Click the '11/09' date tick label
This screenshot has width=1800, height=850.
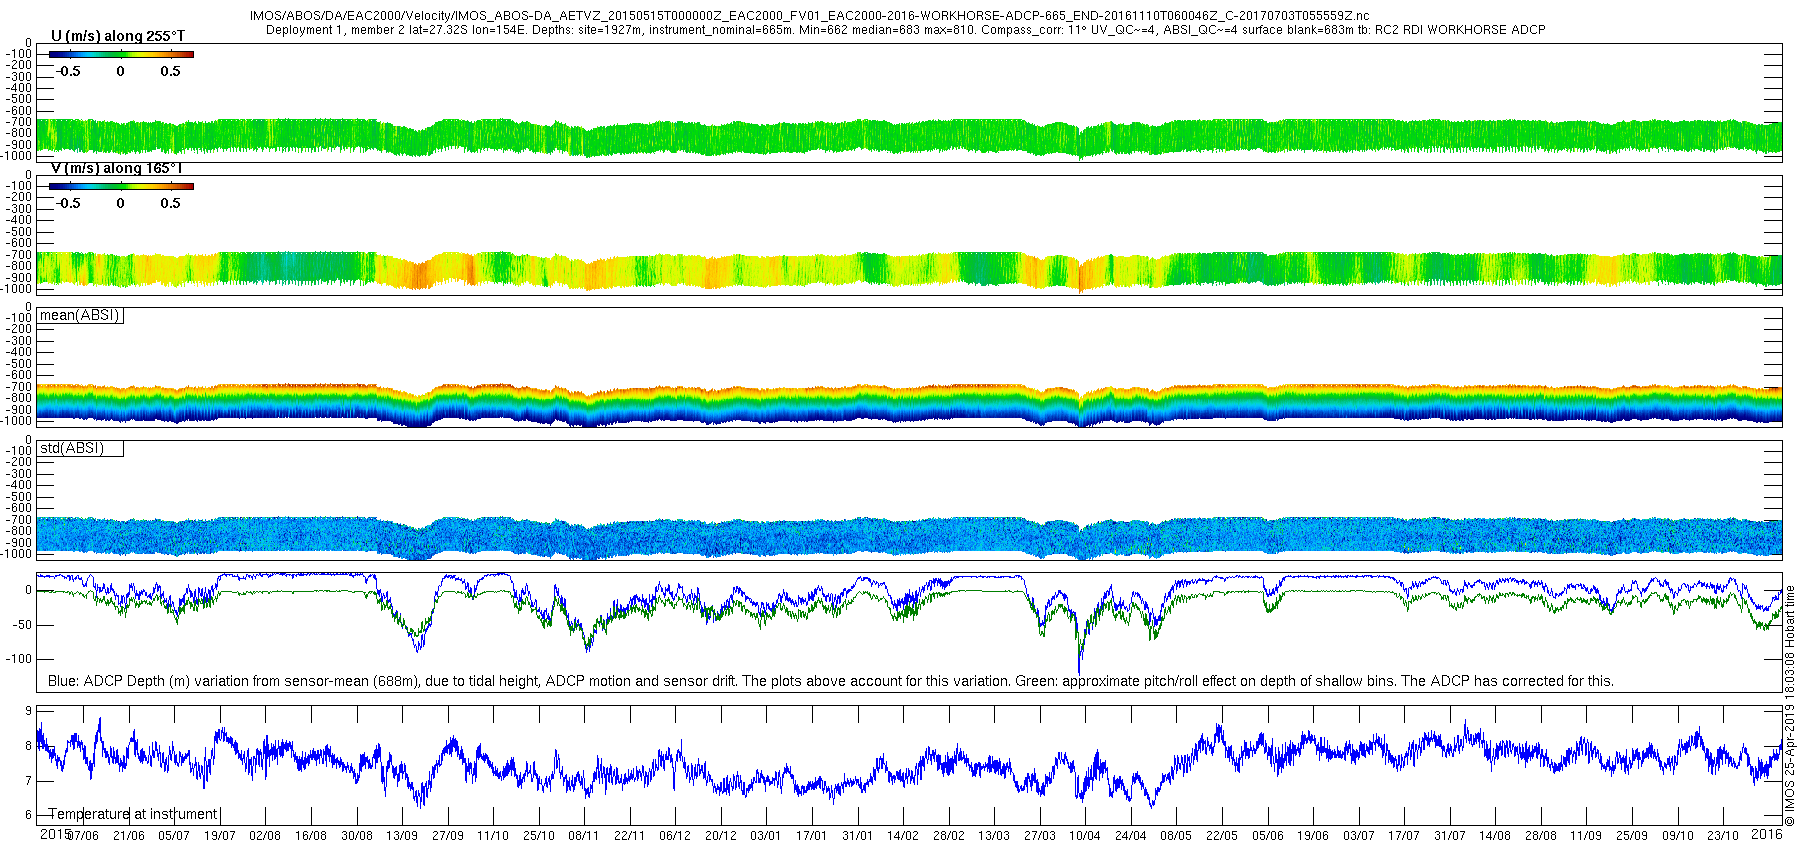pos(1586,836)
